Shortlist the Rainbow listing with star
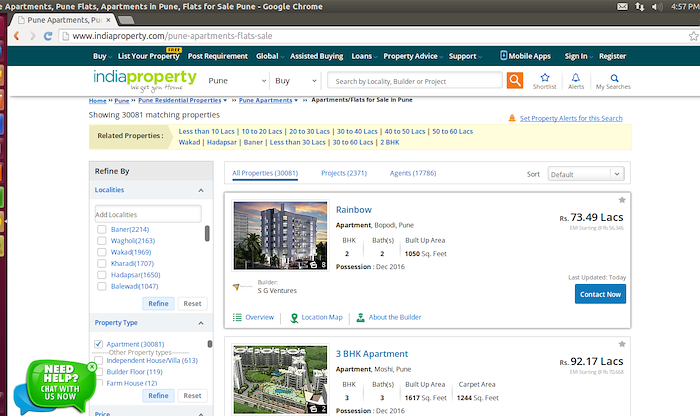Screen dimensions: 700x416 (x=622, y=200)
